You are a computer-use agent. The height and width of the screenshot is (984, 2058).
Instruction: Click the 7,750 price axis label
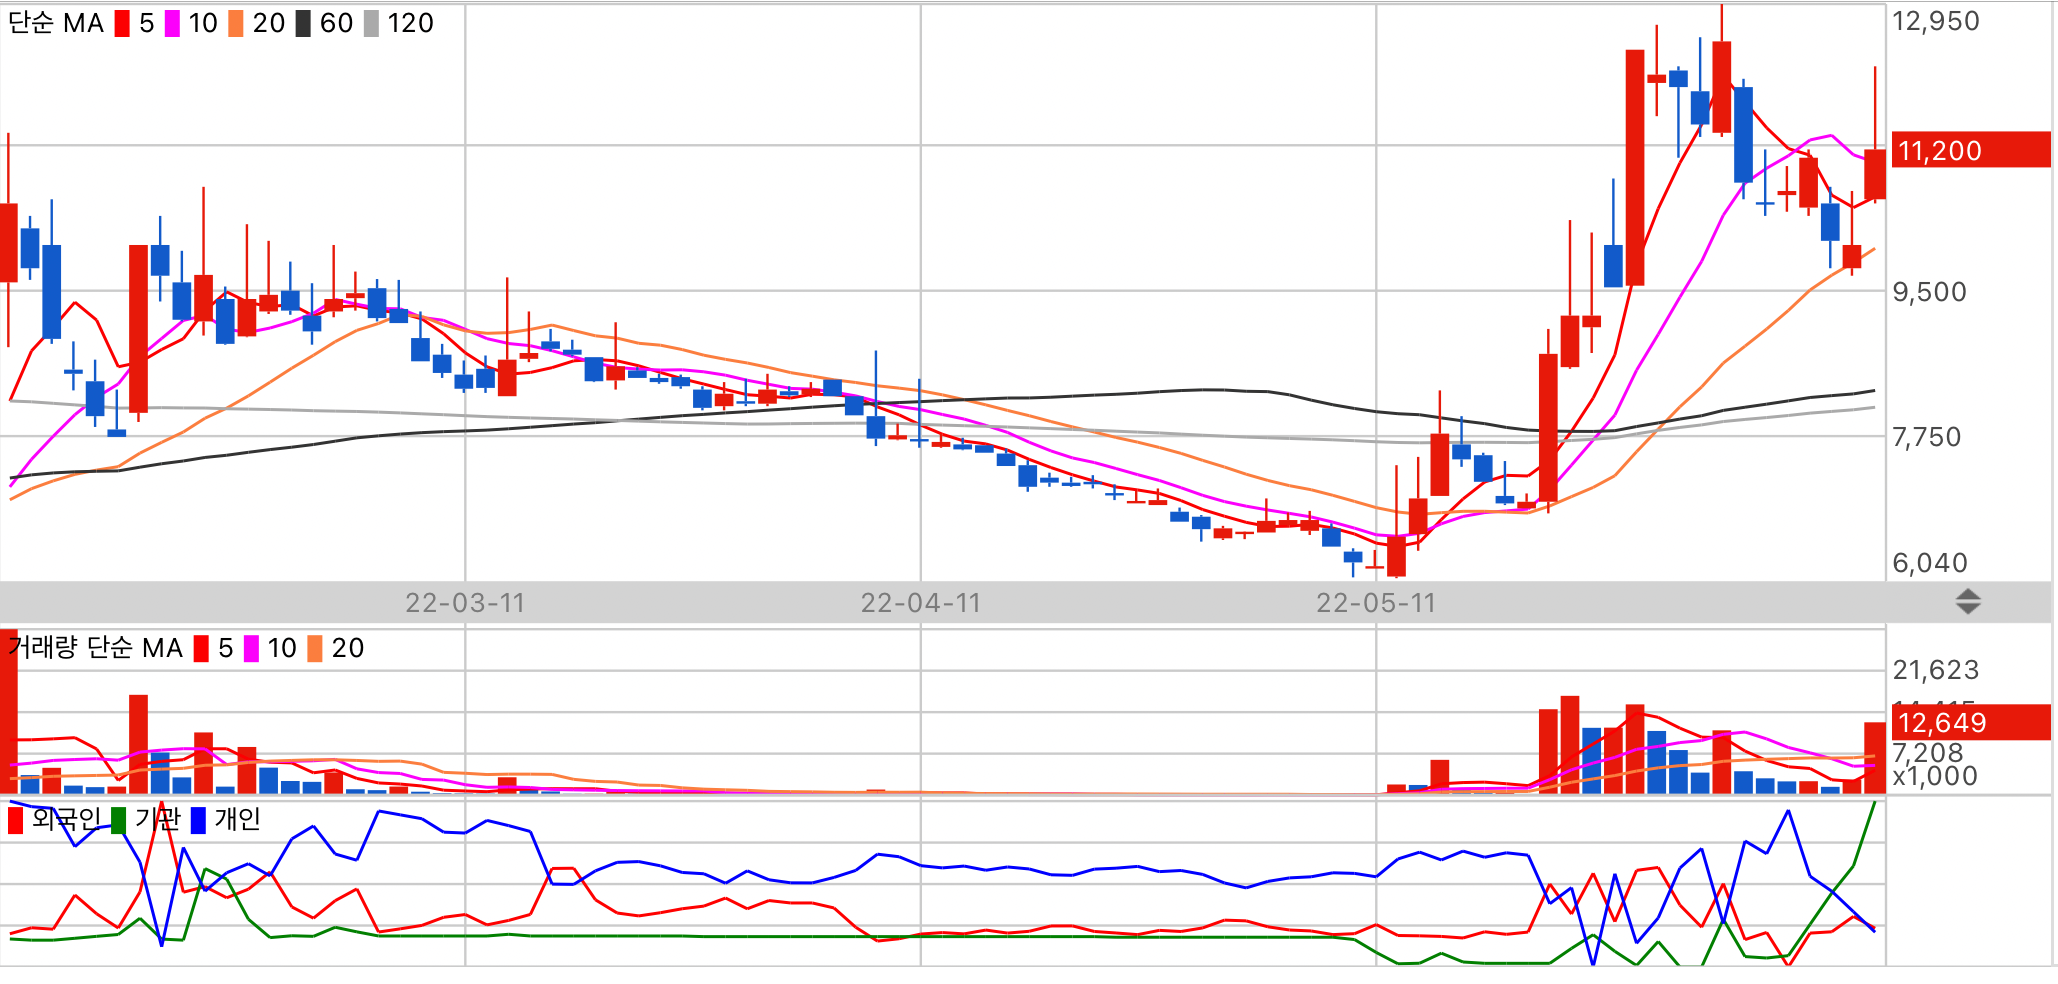(x=1927, y=437)
